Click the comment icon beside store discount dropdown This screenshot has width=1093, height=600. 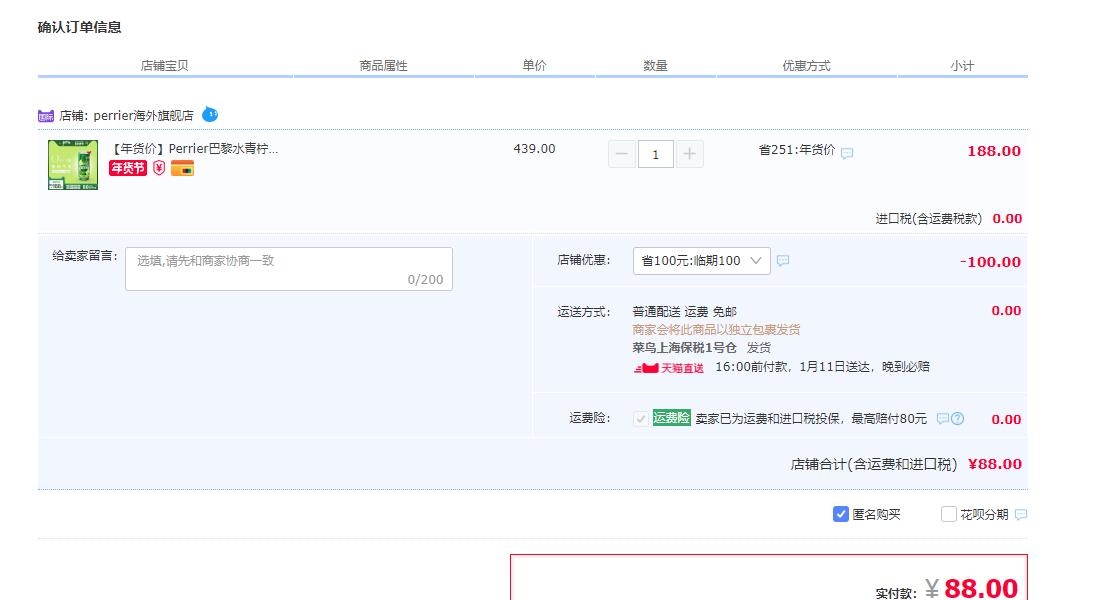(783, 261)
